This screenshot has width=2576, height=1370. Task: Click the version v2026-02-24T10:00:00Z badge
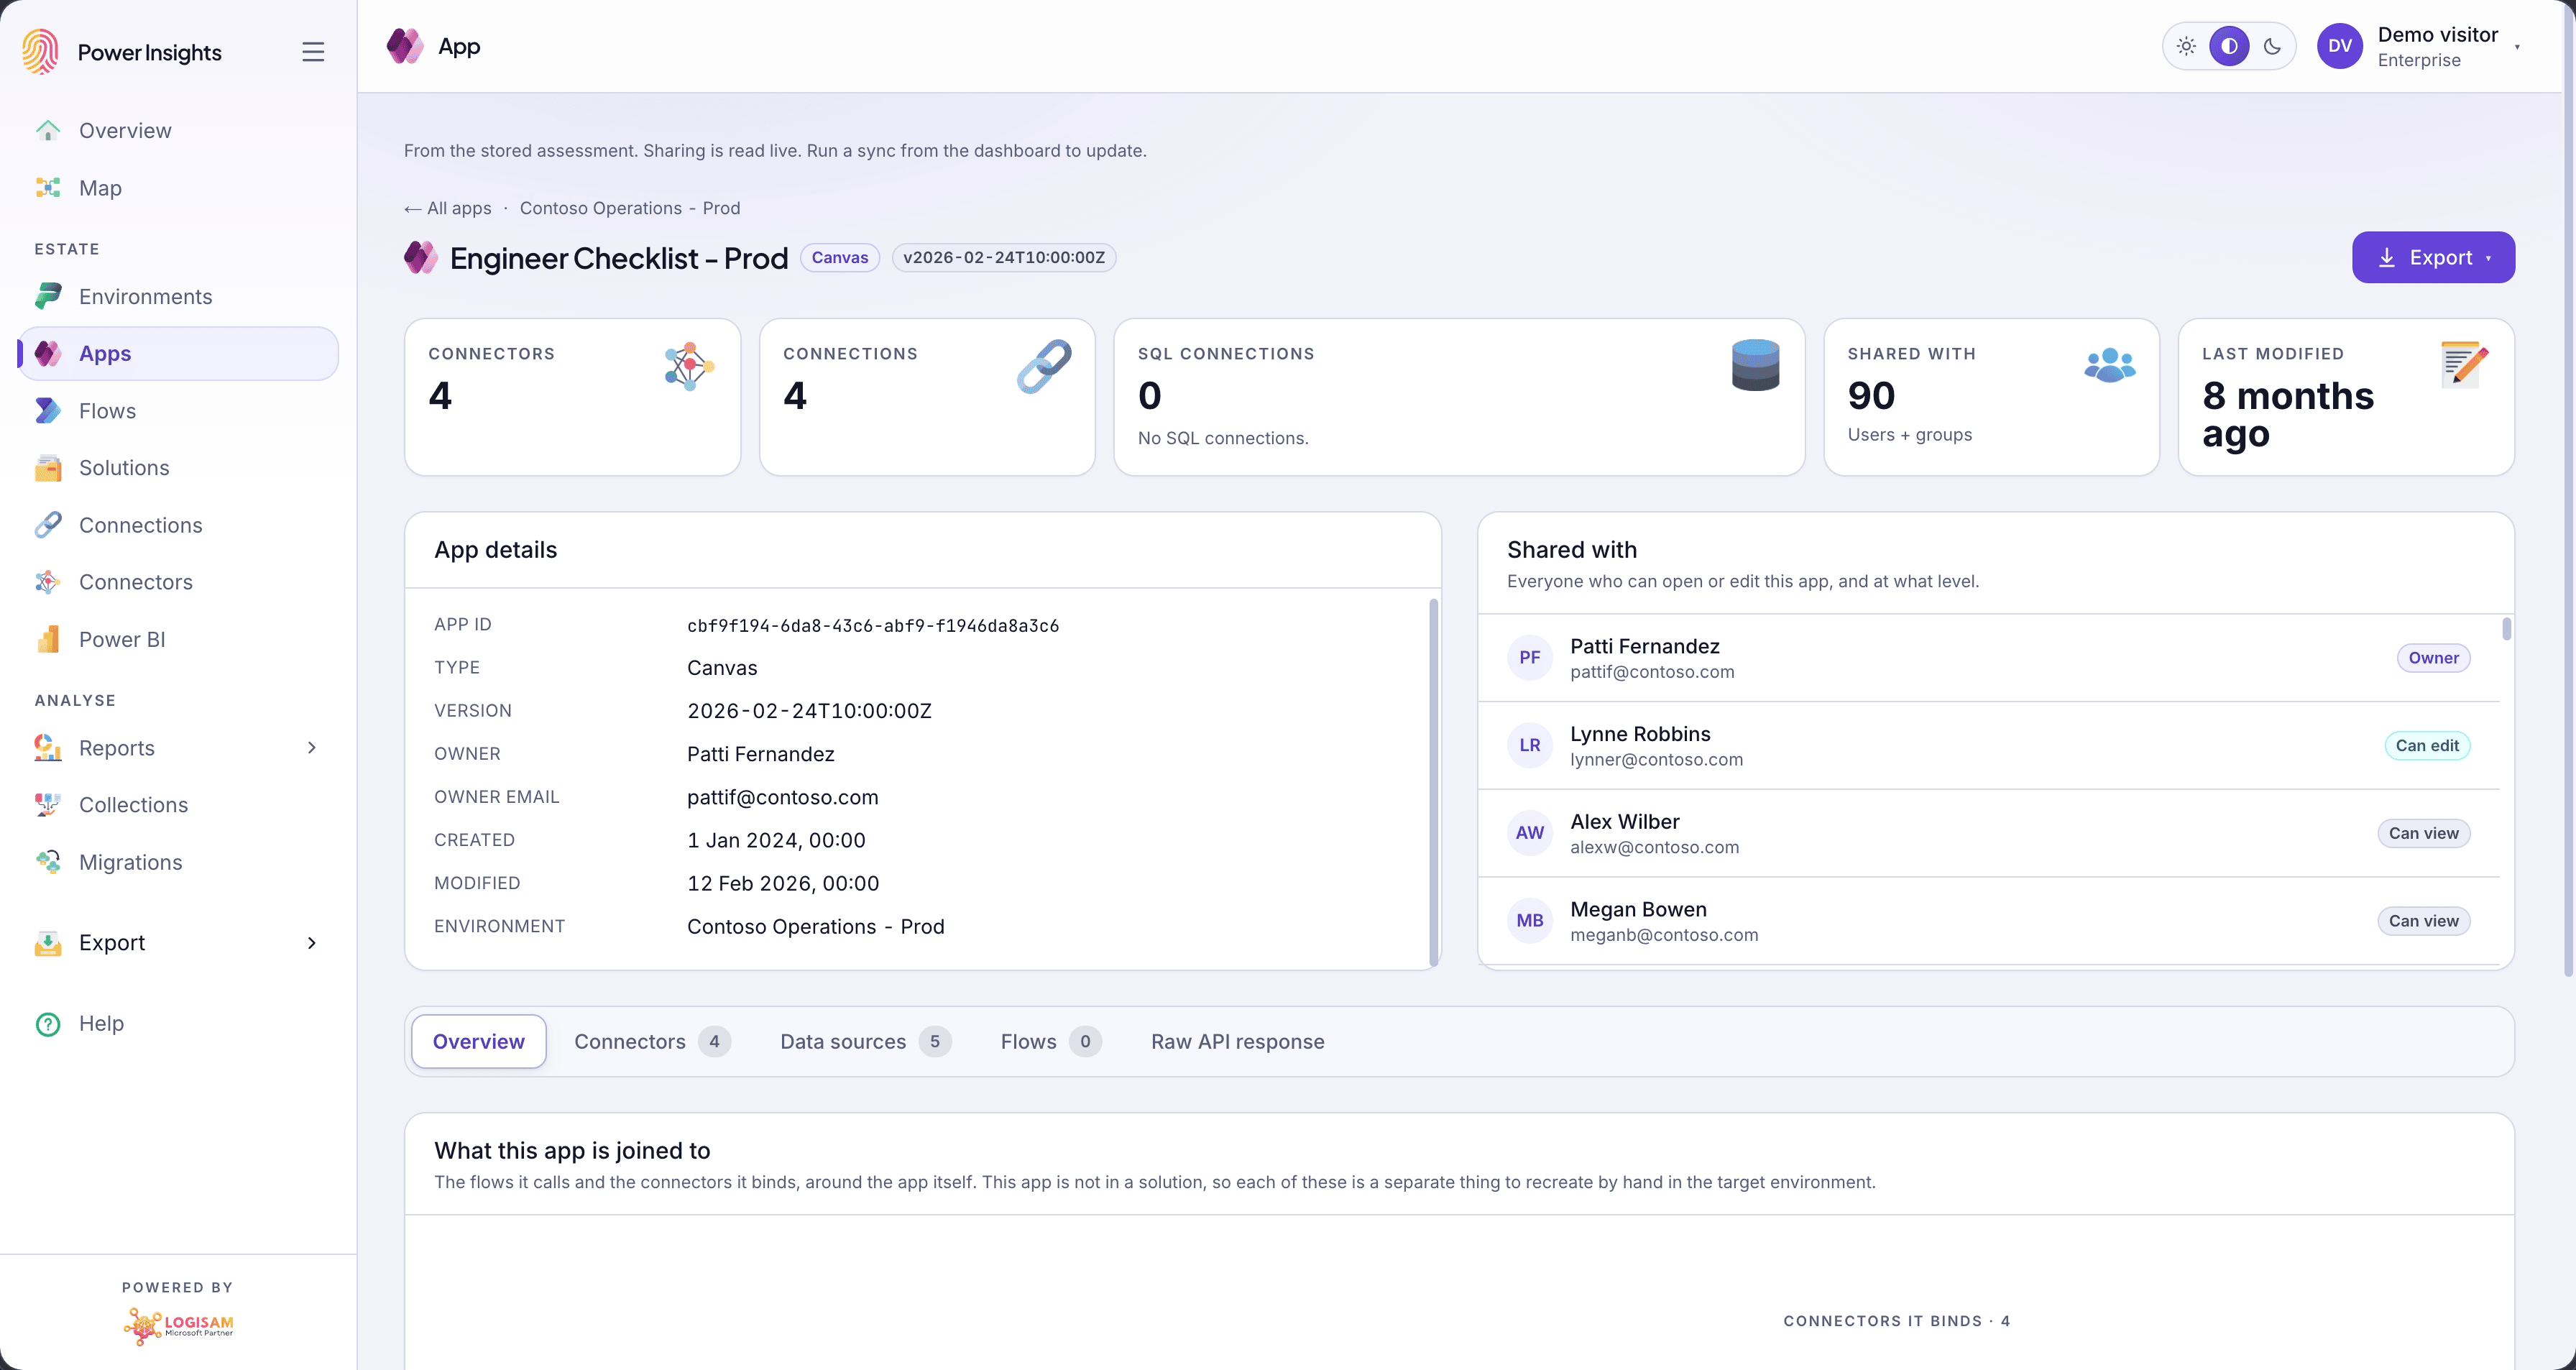coord(1003,257)
